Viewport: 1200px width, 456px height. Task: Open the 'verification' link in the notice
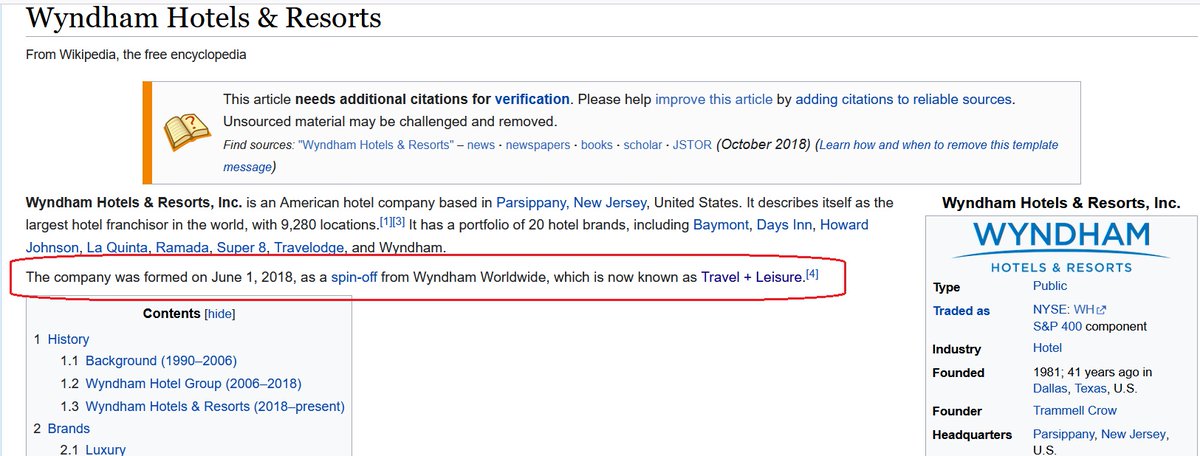point(532,99)
